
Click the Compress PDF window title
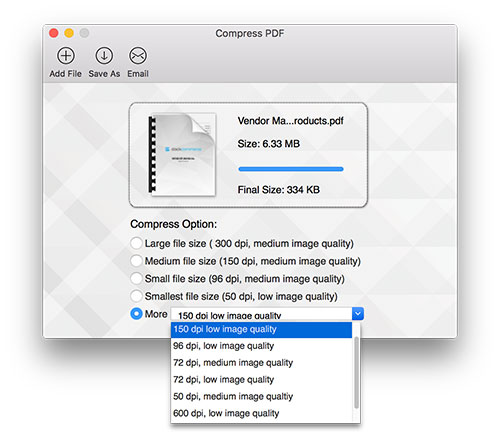(250, 33)
